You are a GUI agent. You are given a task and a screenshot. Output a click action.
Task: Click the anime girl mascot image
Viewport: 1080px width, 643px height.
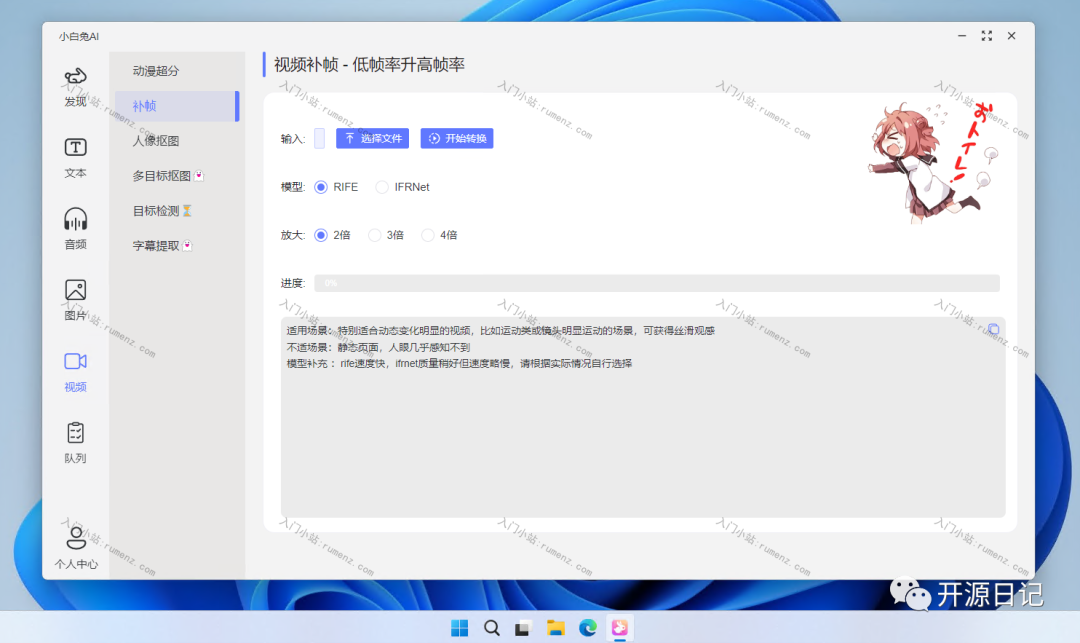pyautogui.click(x=933, y=162)
